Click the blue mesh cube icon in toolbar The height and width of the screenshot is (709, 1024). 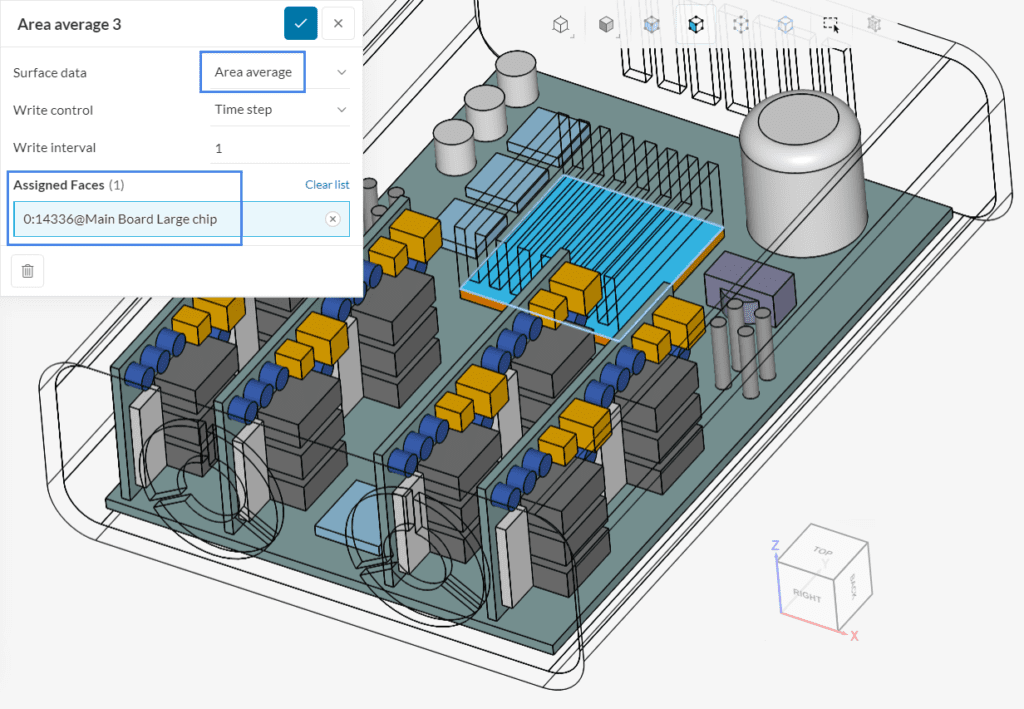click(651, 25)
